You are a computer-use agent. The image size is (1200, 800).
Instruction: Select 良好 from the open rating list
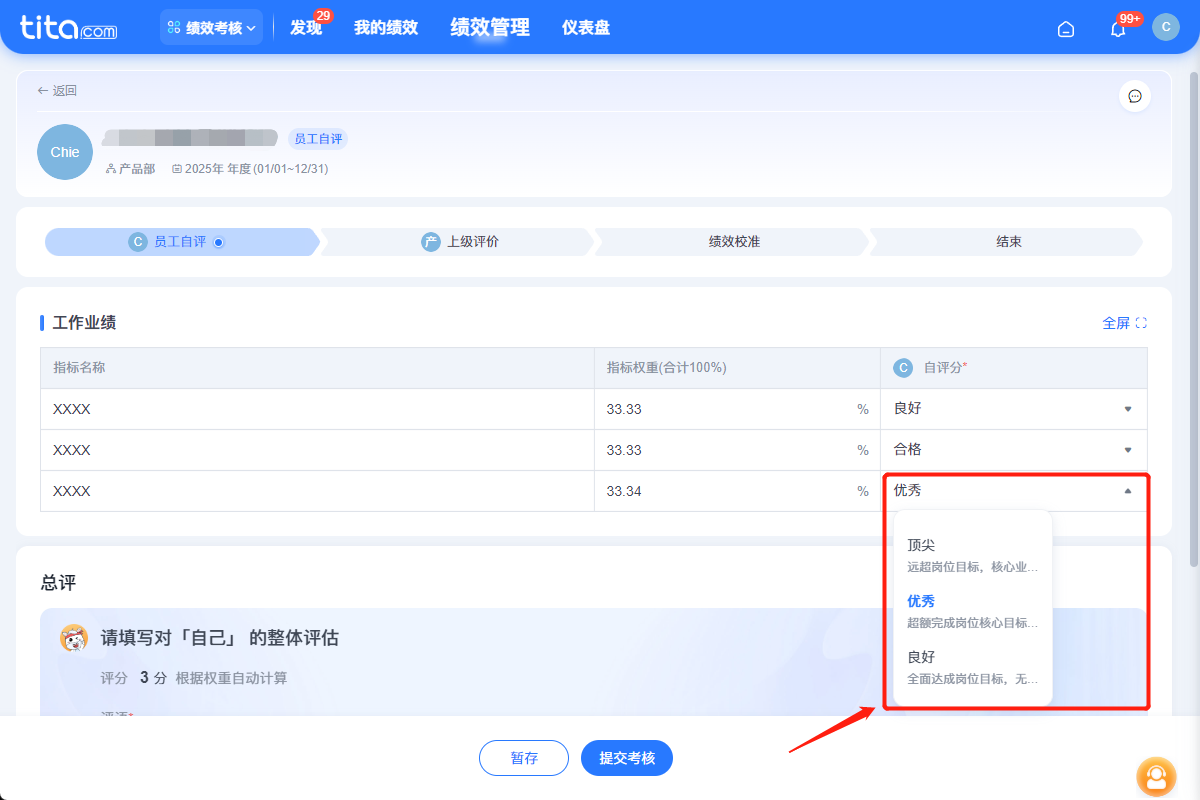click(x=920, y=658)
